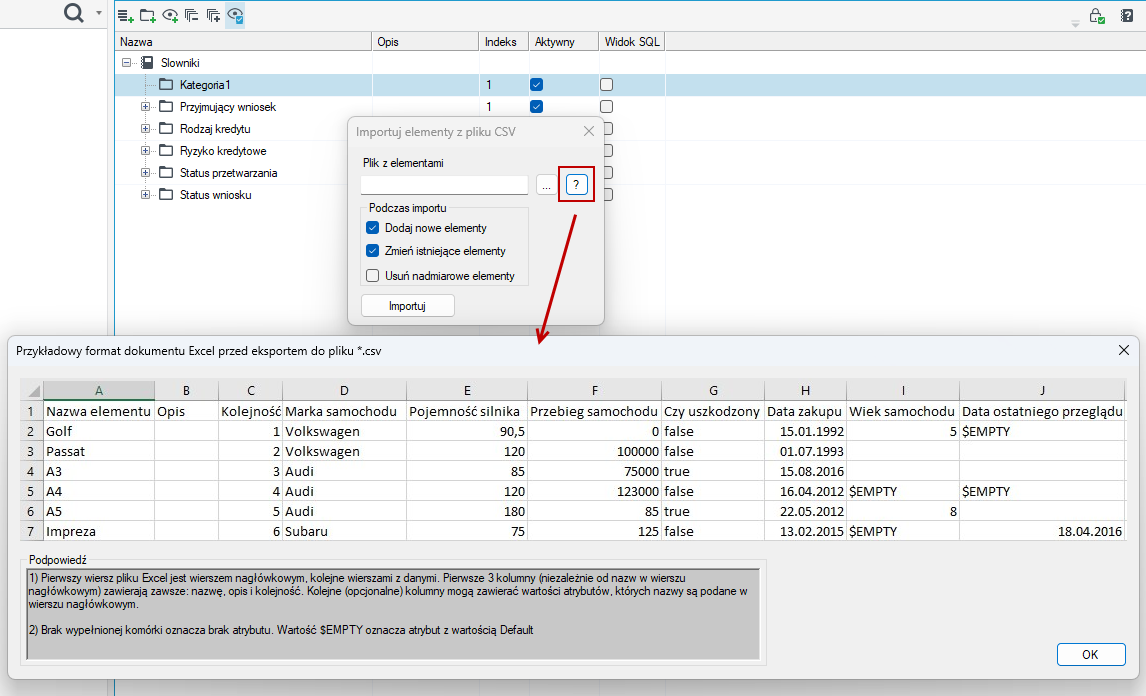
Task: Click the collapse all levels icon
Action: tap(191, 15)
